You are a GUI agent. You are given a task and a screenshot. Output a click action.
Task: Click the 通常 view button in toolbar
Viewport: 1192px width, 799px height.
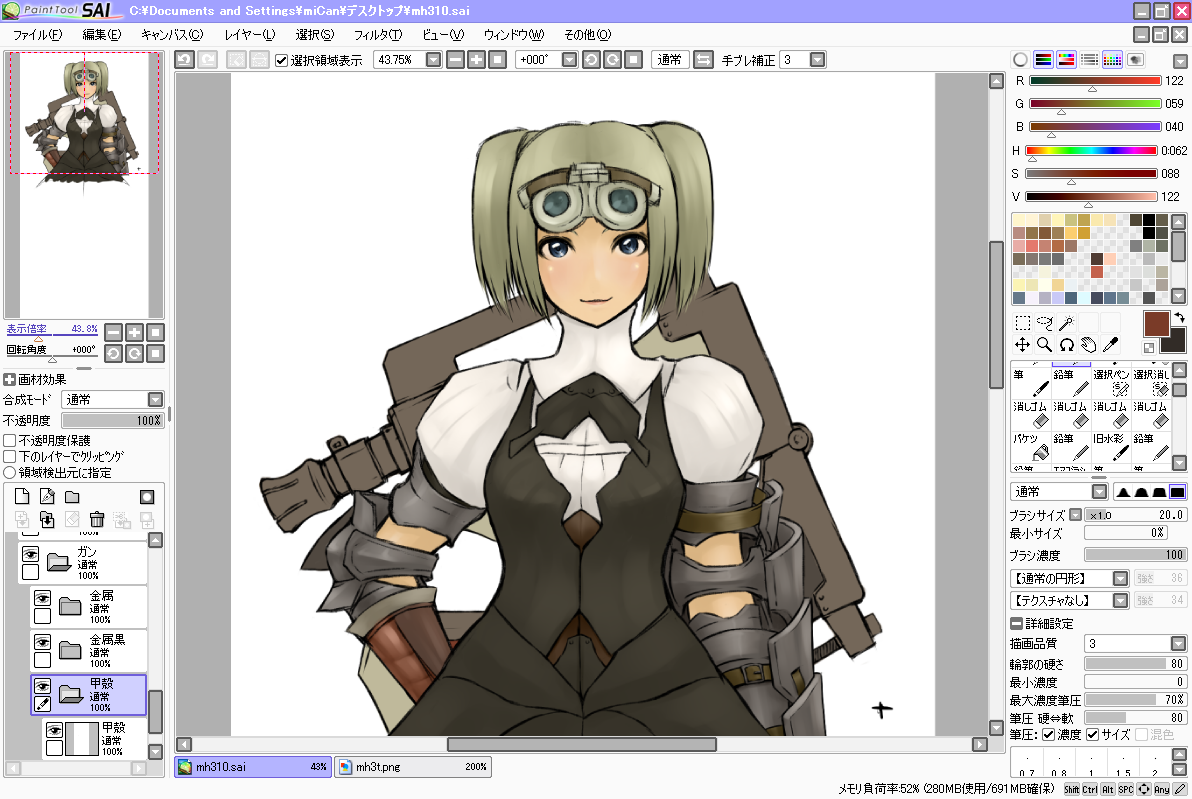pyautogui.click(x=670, y=59)
